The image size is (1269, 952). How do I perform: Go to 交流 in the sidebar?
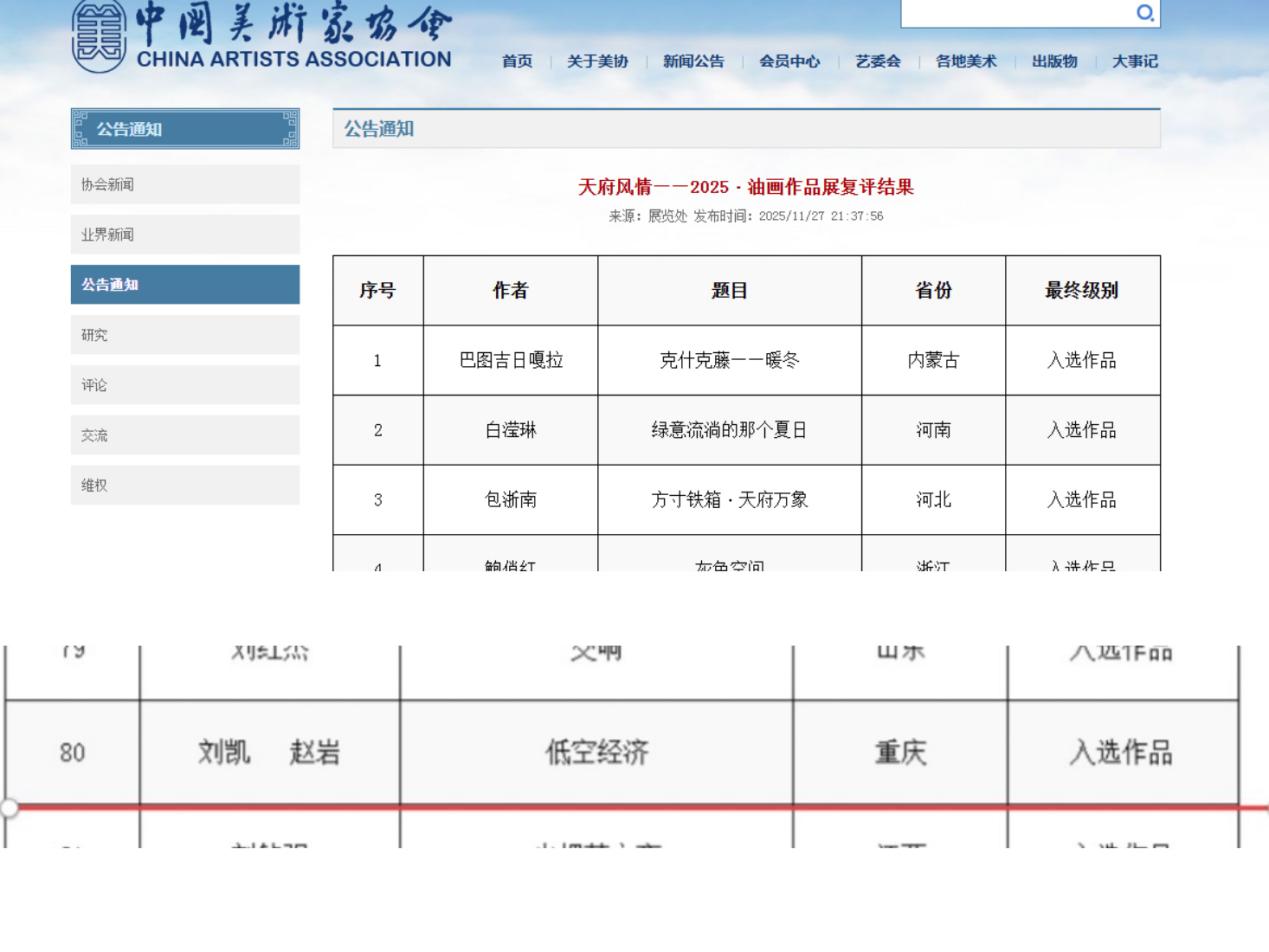185,435
